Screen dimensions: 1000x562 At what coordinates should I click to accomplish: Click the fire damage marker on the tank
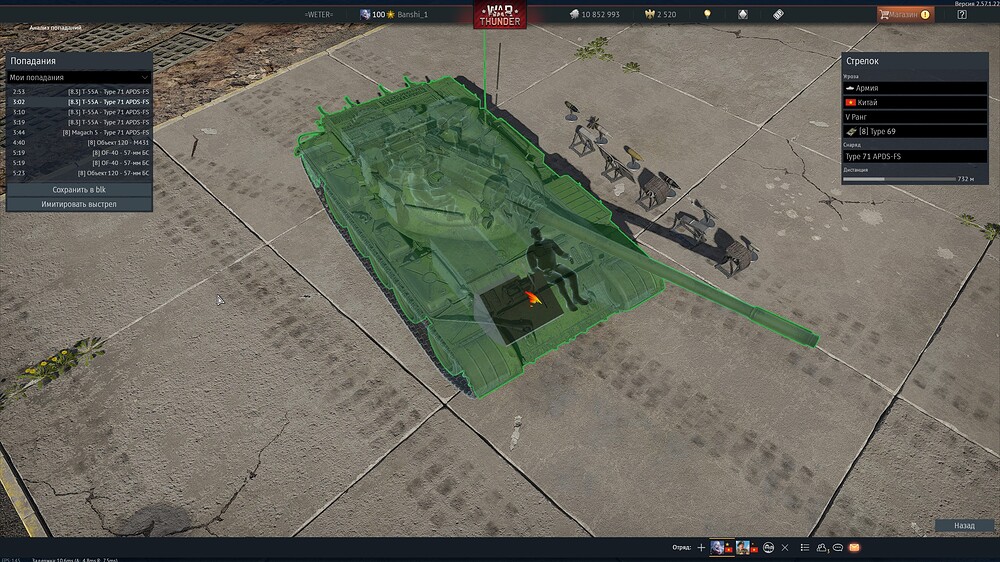coord(533,298)
